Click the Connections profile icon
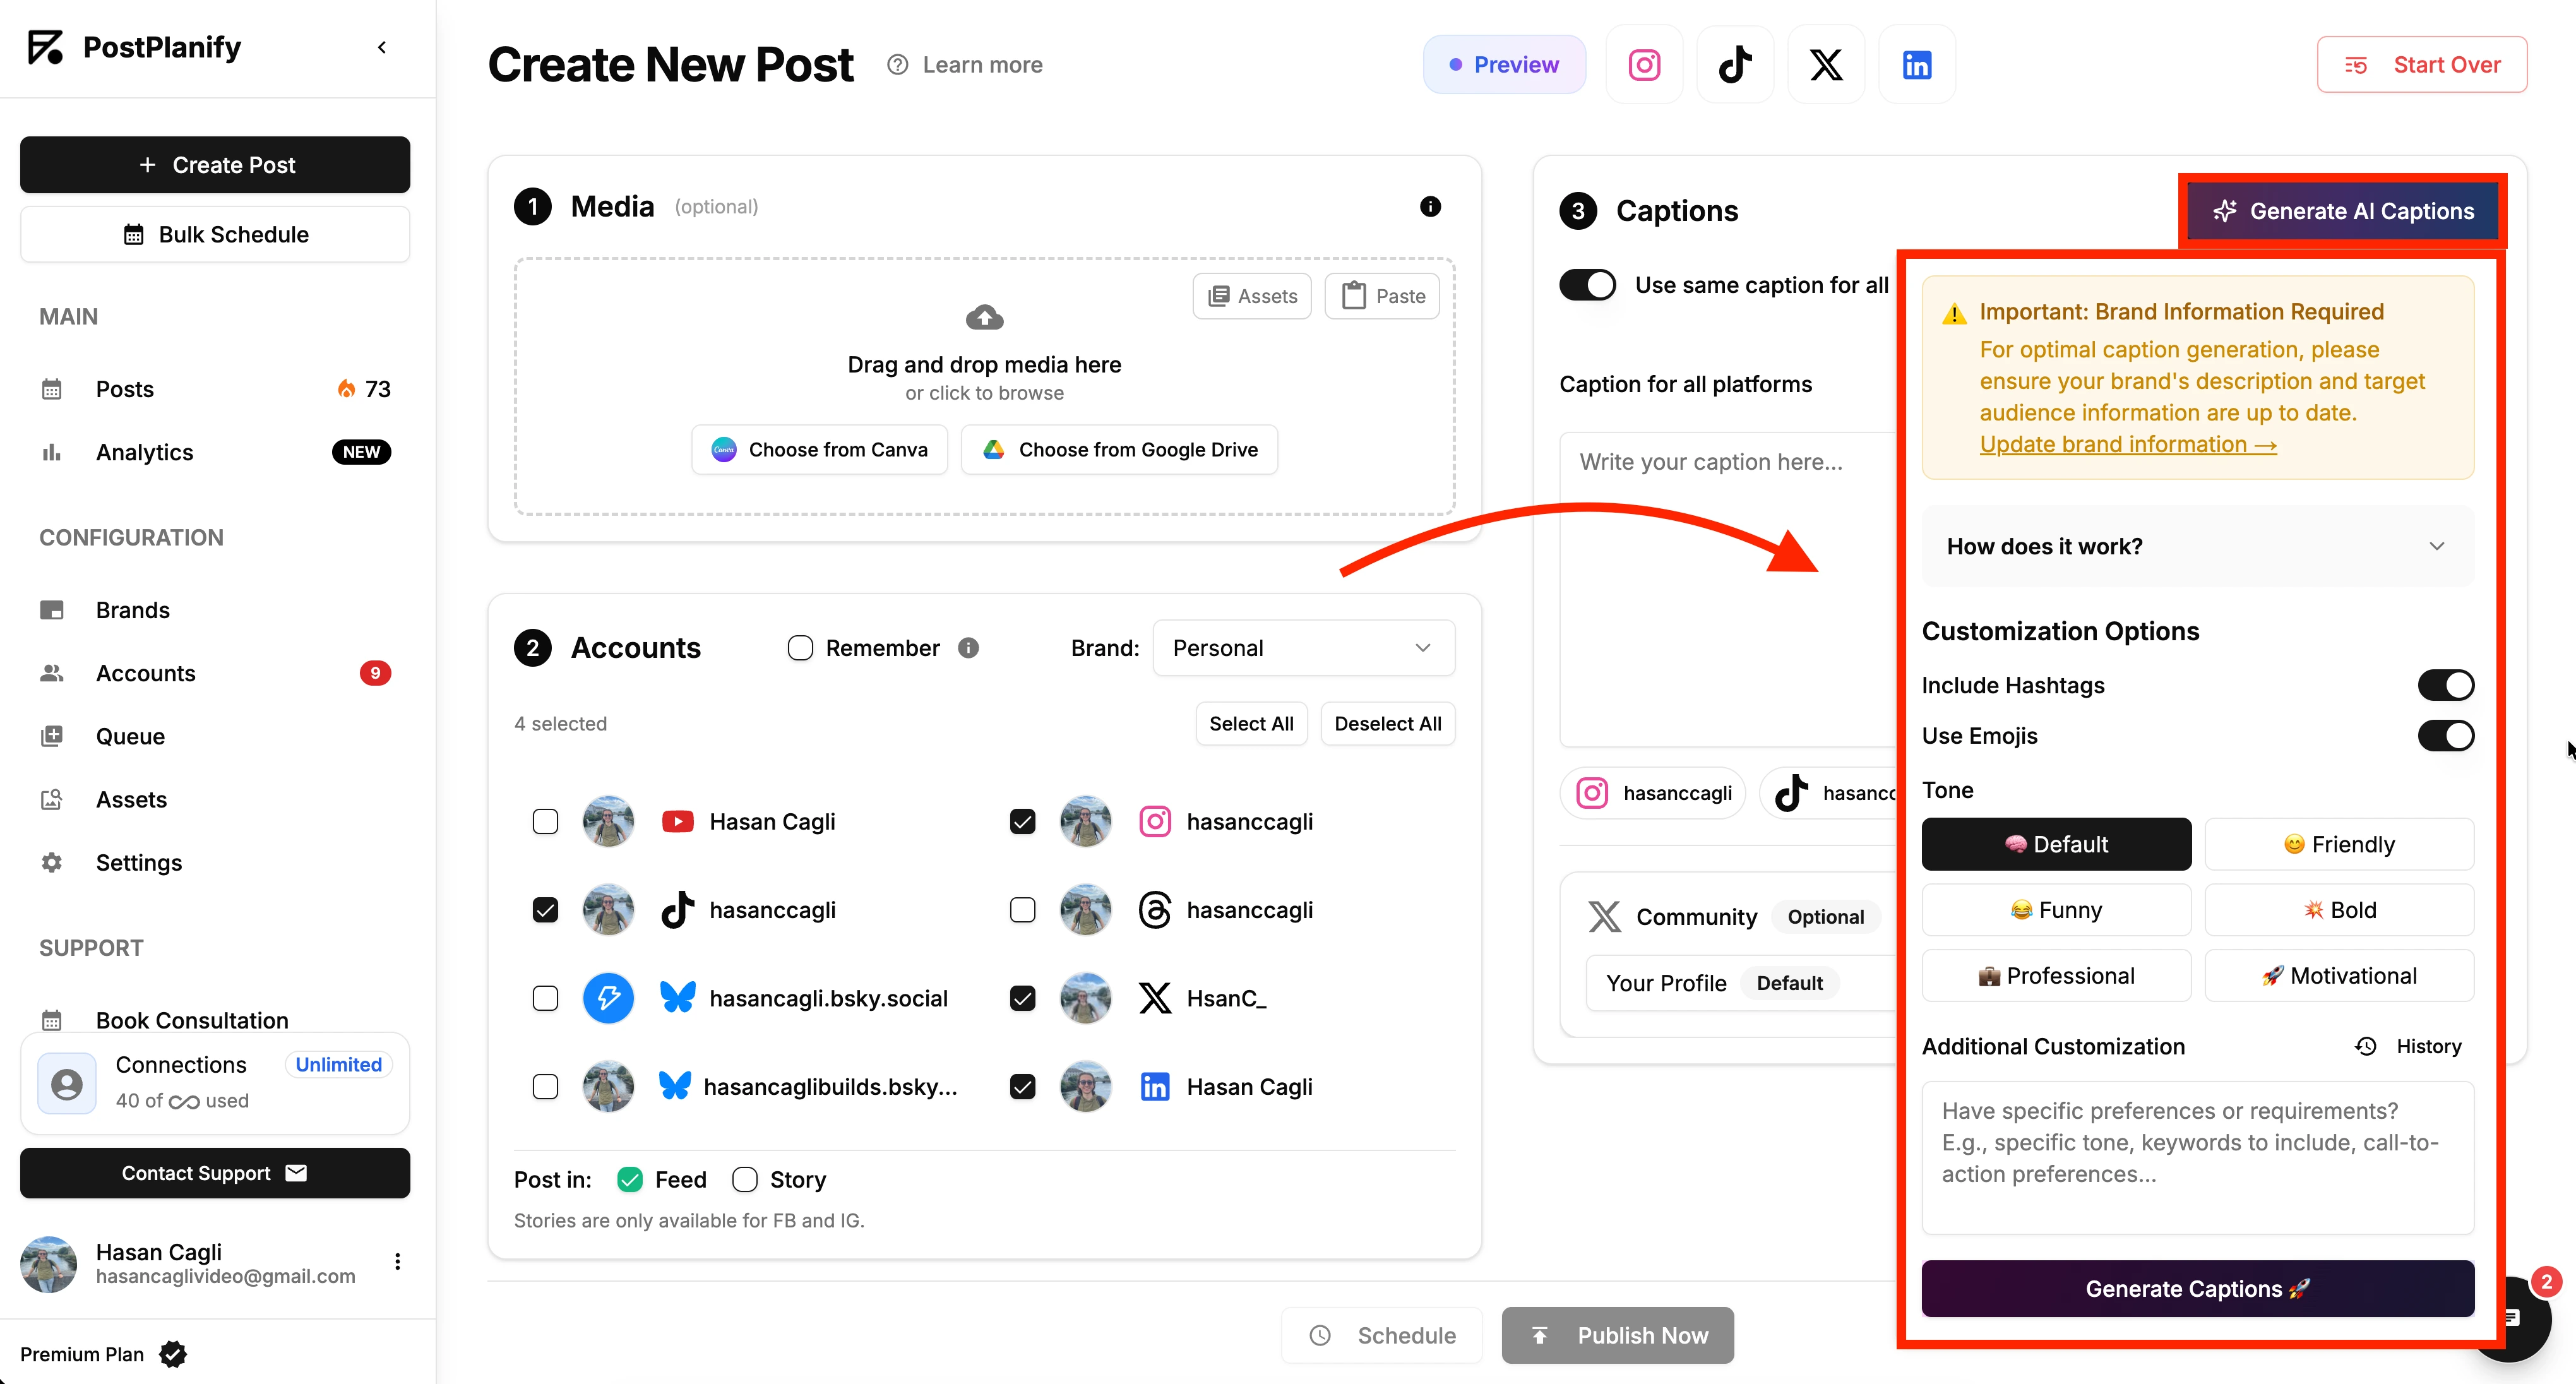This screenshot has width=2576, height=1384. pos(67,1083)
